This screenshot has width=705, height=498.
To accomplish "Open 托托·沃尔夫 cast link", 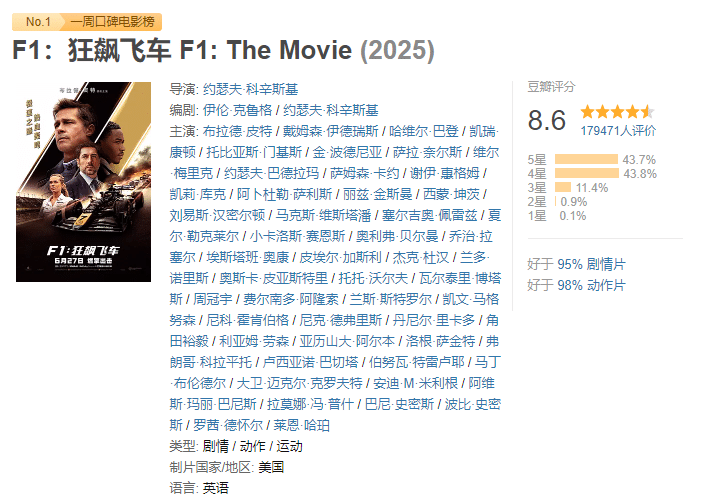I will (372, 278).
